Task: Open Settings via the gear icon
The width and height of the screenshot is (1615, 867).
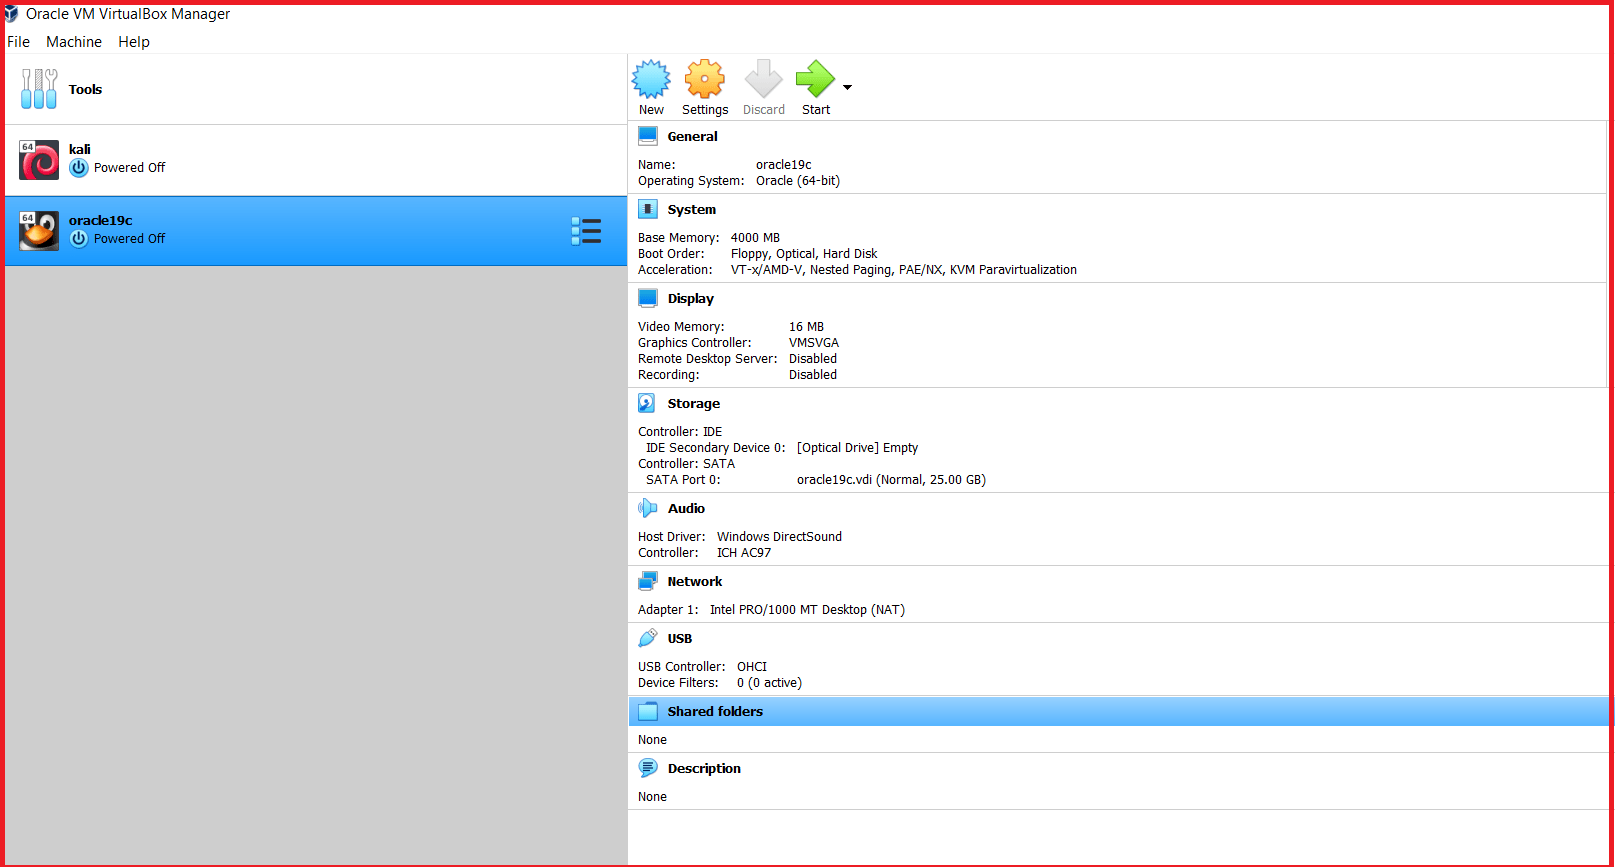Action: pyautogui.click(x=705, y=79)
